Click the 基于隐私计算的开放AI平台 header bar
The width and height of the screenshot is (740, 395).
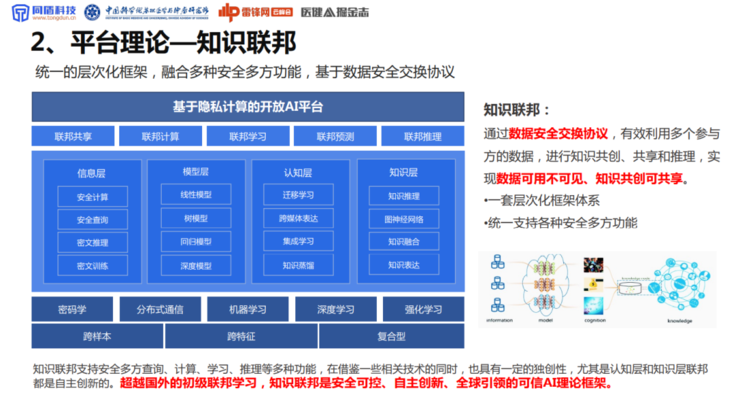248,107
